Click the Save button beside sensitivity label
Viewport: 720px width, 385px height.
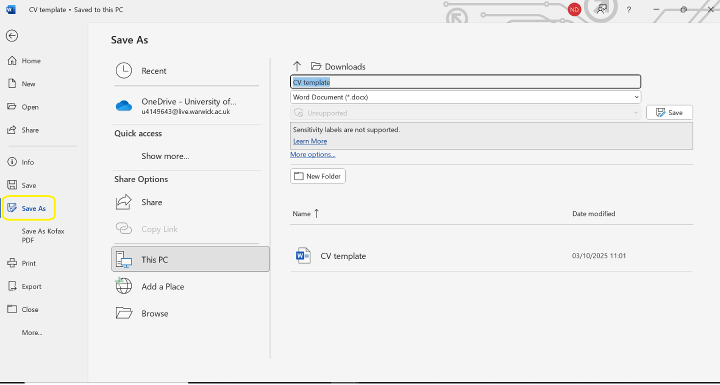click(x=669, y=113)
